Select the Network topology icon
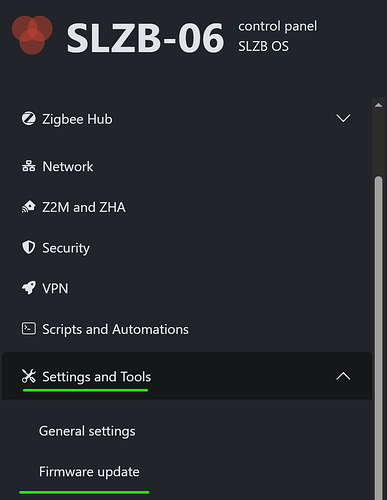This screenshot has height=500, width=387. (x=29, y=166)
